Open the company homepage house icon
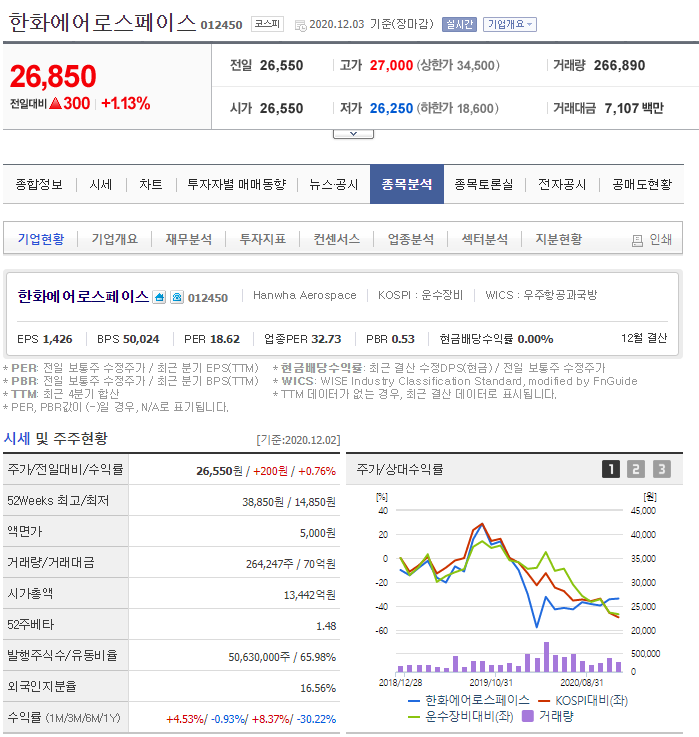The height and width of the screenshot is (737, 699). [x=159, y=297]
